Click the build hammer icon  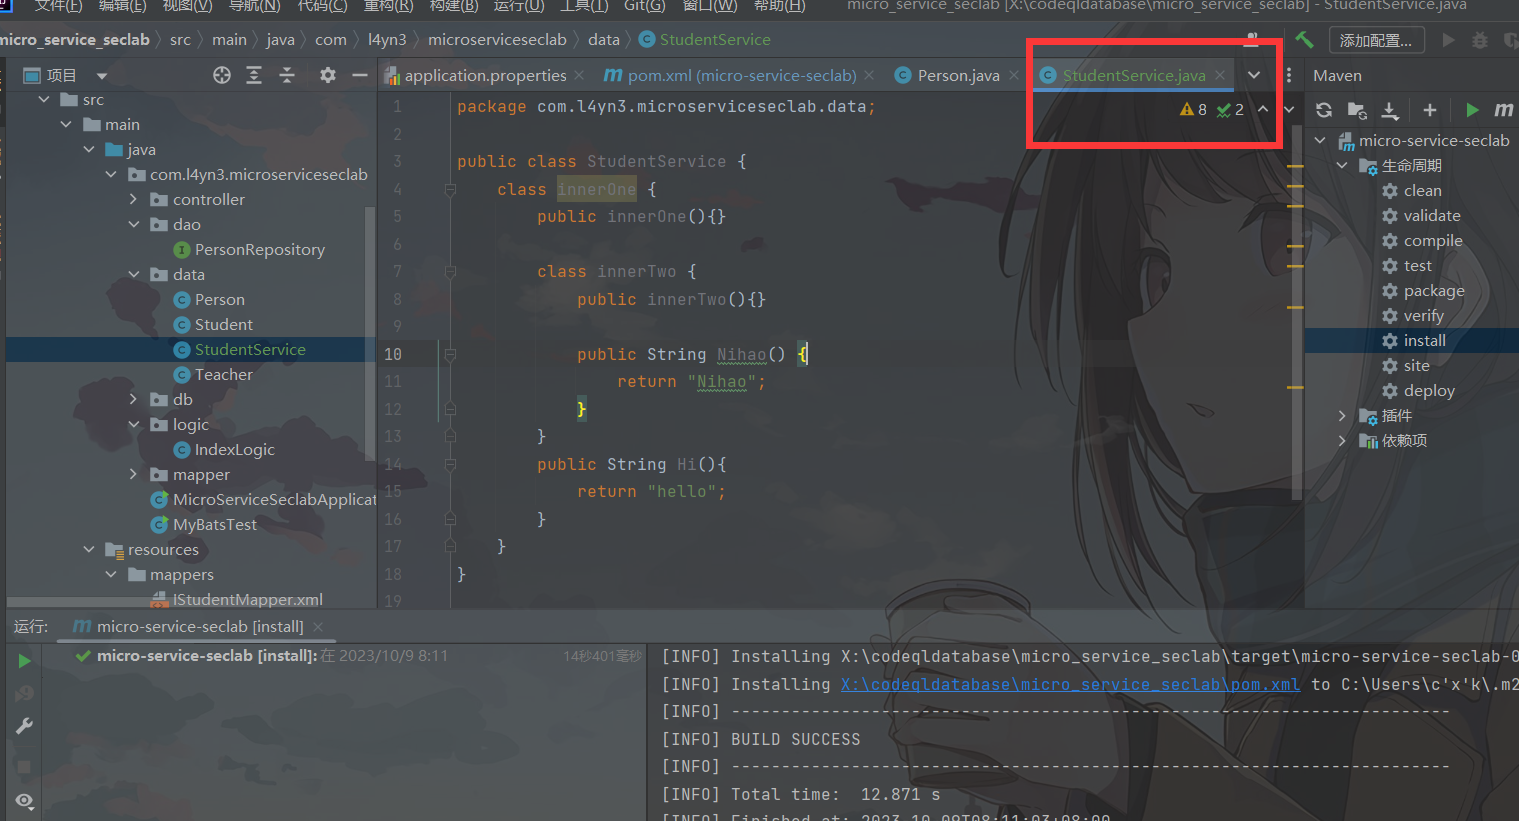pyautogui.click(x=1304, y=40)
